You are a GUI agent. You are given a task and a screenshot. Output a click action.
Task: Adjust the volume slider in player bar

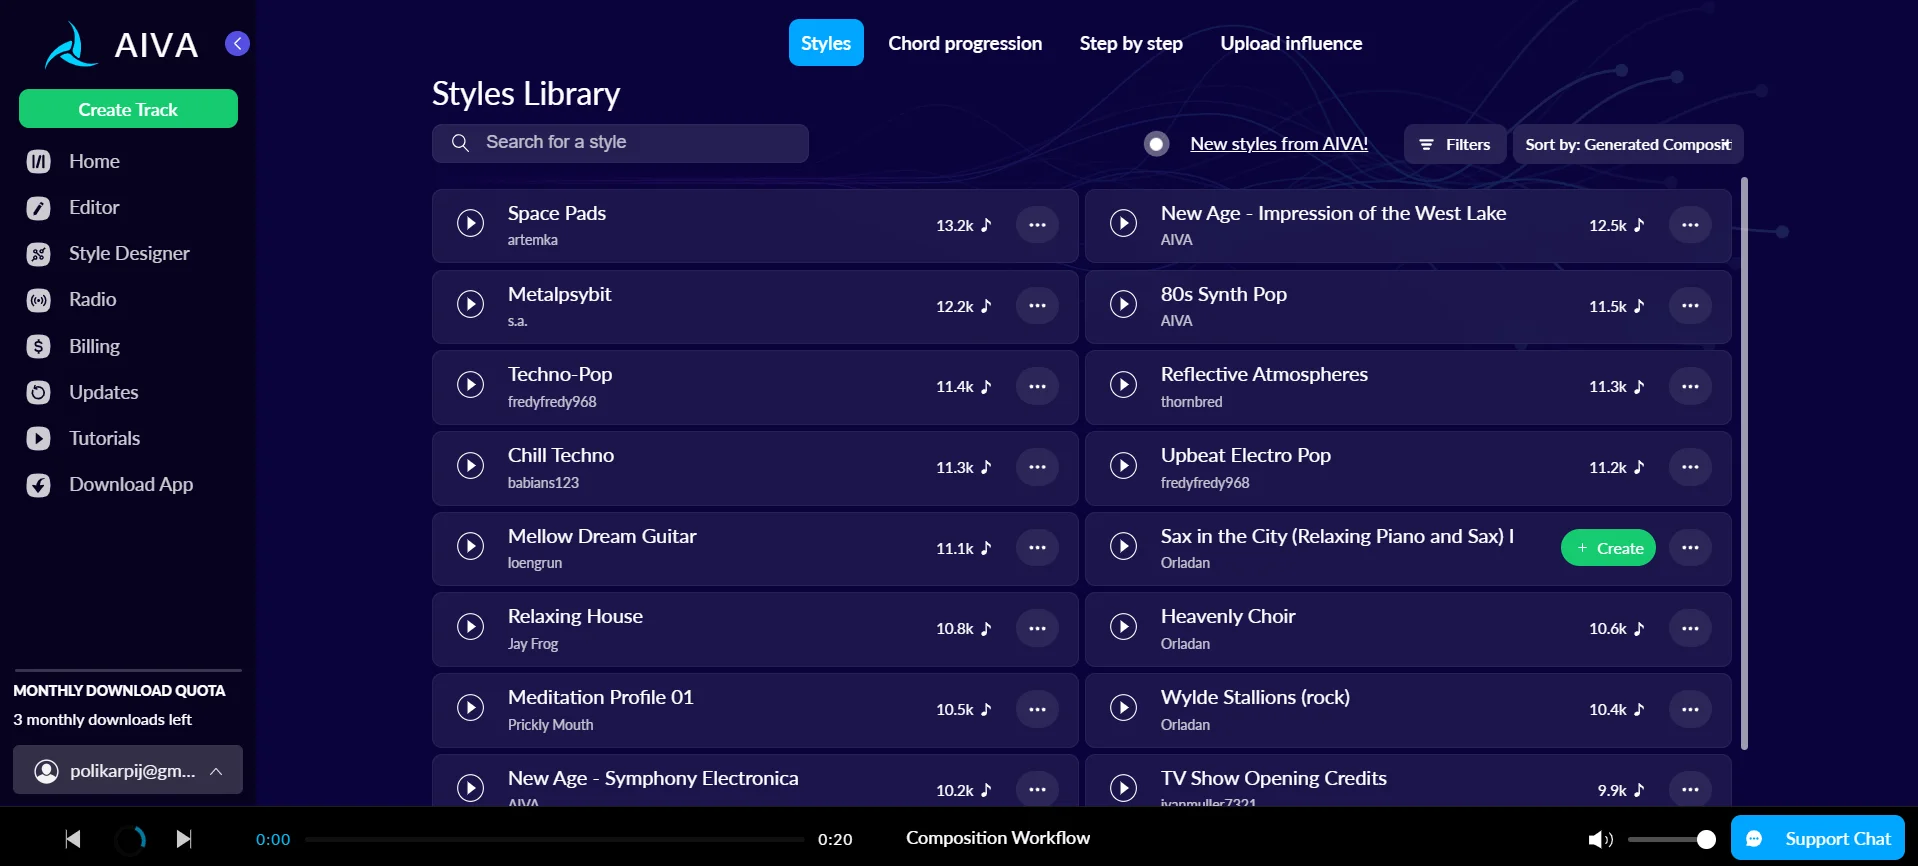pyautogui.click(x=1670, y=839)
